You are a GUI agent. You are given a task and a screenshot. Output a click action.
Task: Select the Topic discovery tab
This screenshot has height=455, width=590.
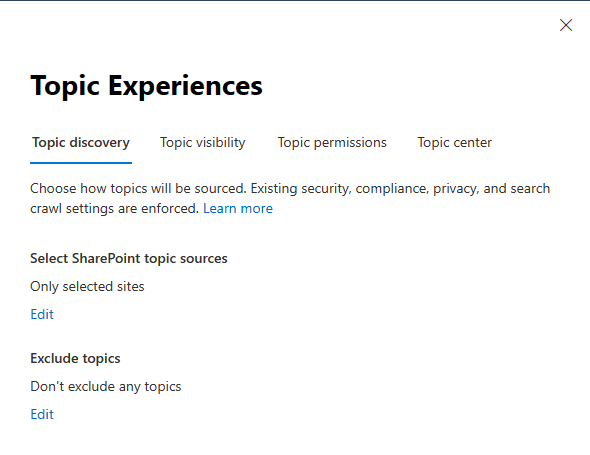pos(81,143)
